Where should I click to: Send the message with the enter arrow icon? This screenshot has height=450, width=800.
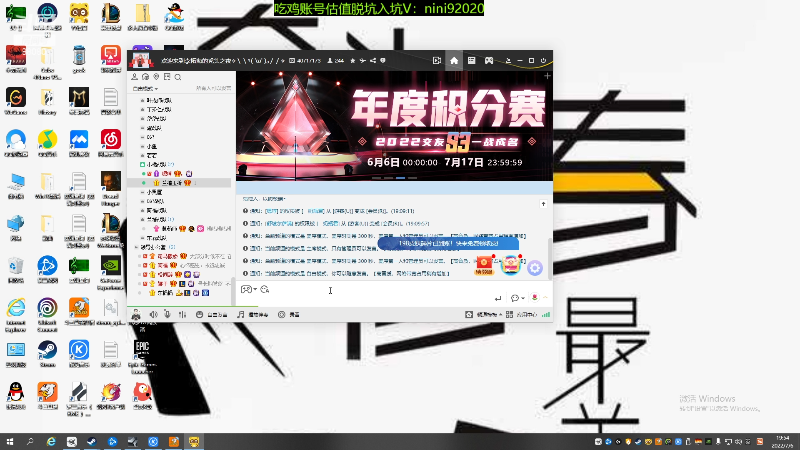coord(498,298)
